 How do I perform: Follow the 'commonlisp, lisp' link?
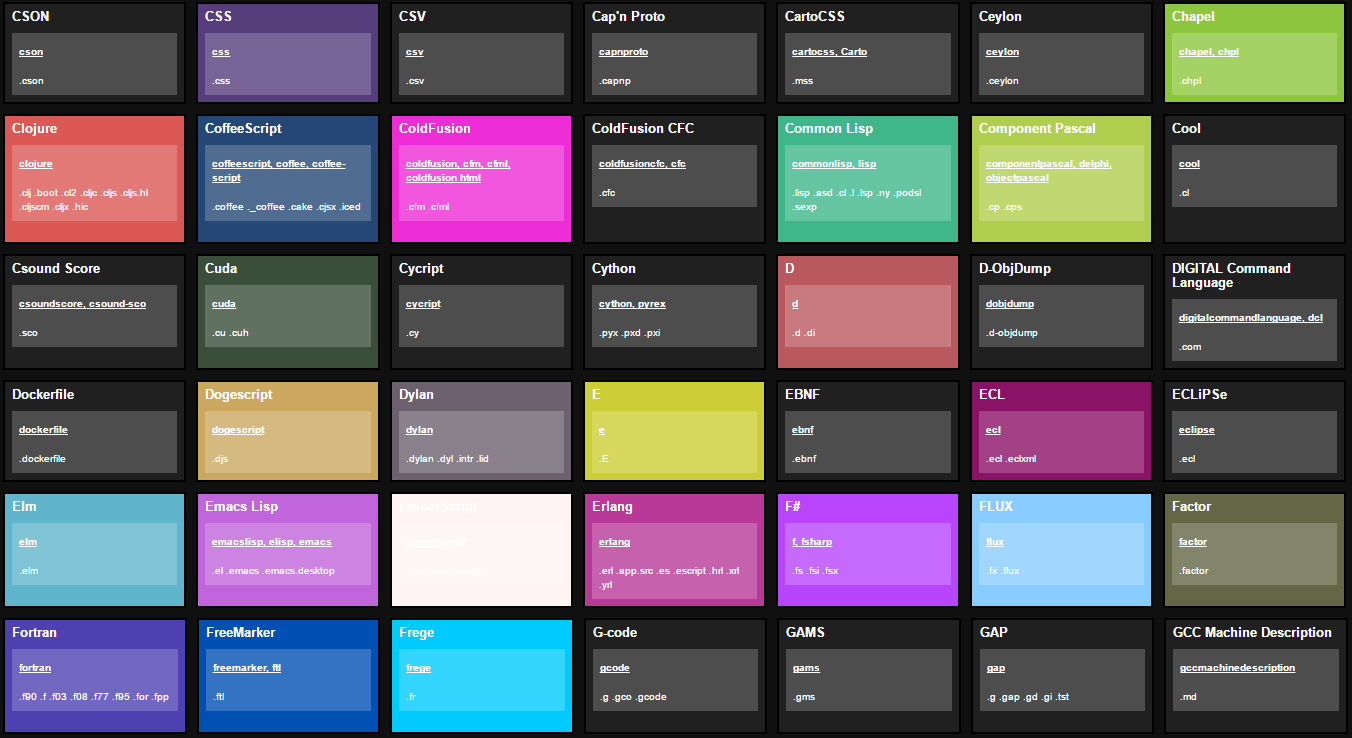[x=834, y=164]
